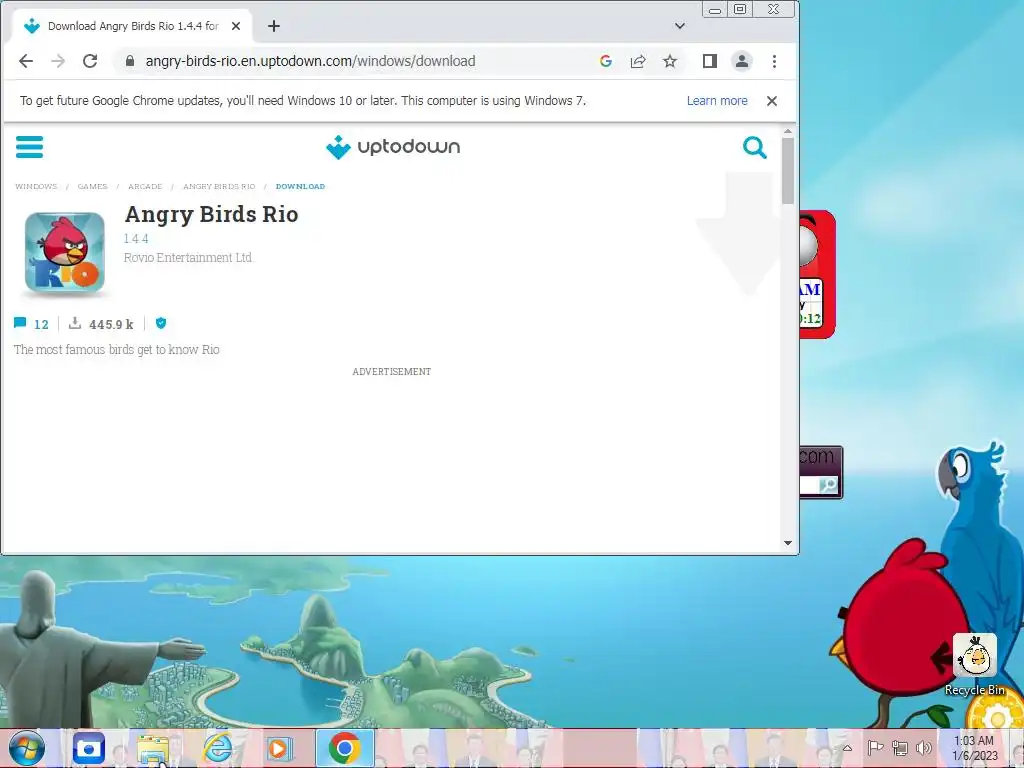Share this page via the share icon
1024x768 pixels.
tap(637, 61)
